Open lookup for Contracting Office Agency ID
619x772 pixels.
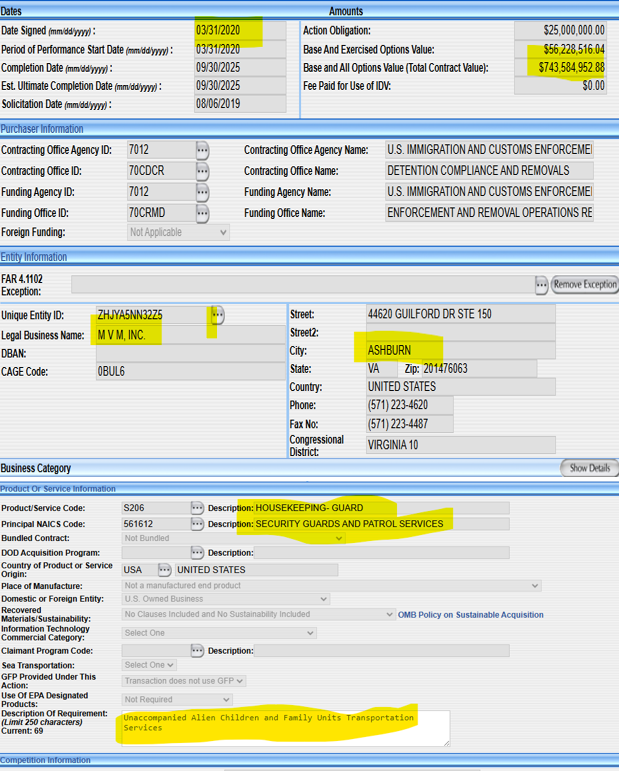(202, 150)
